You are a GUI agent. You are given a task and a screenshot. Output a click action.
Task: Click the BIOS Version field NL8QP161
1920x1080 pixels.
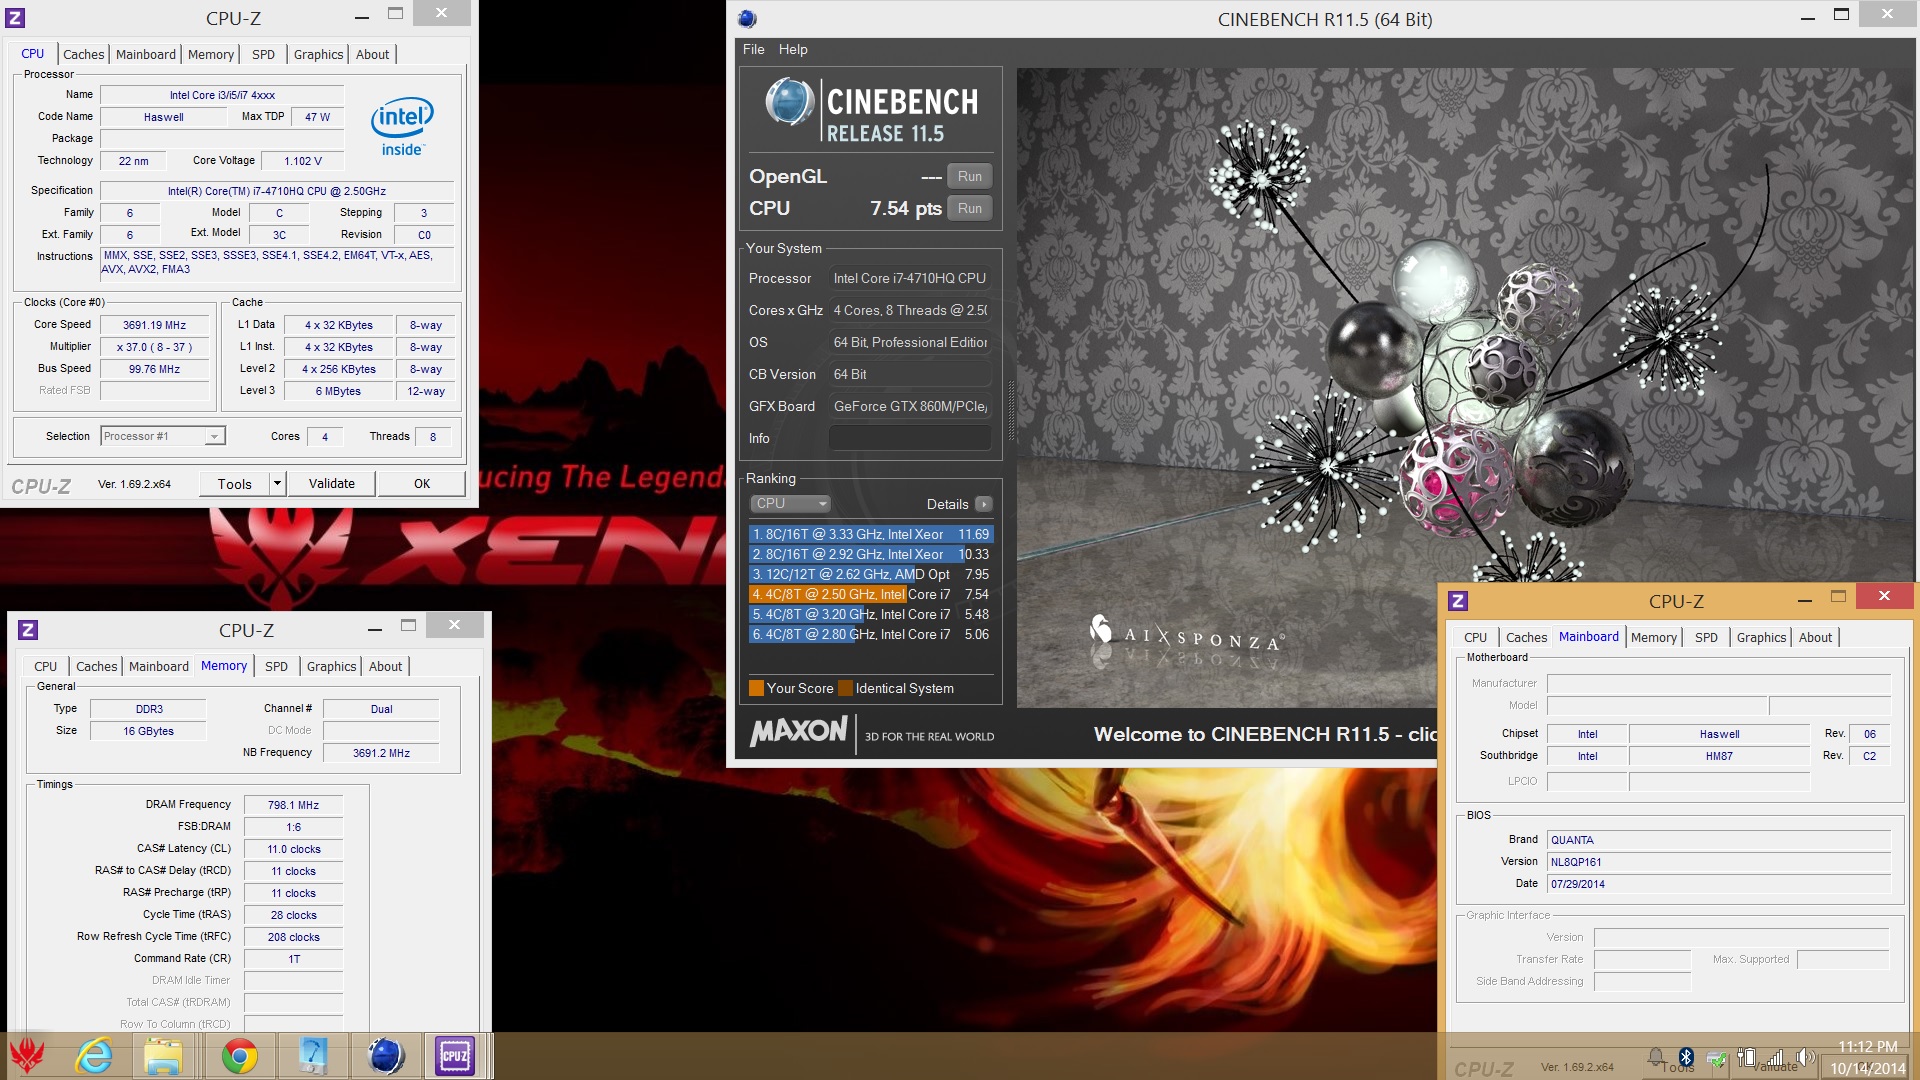[x=1719, y=862]
